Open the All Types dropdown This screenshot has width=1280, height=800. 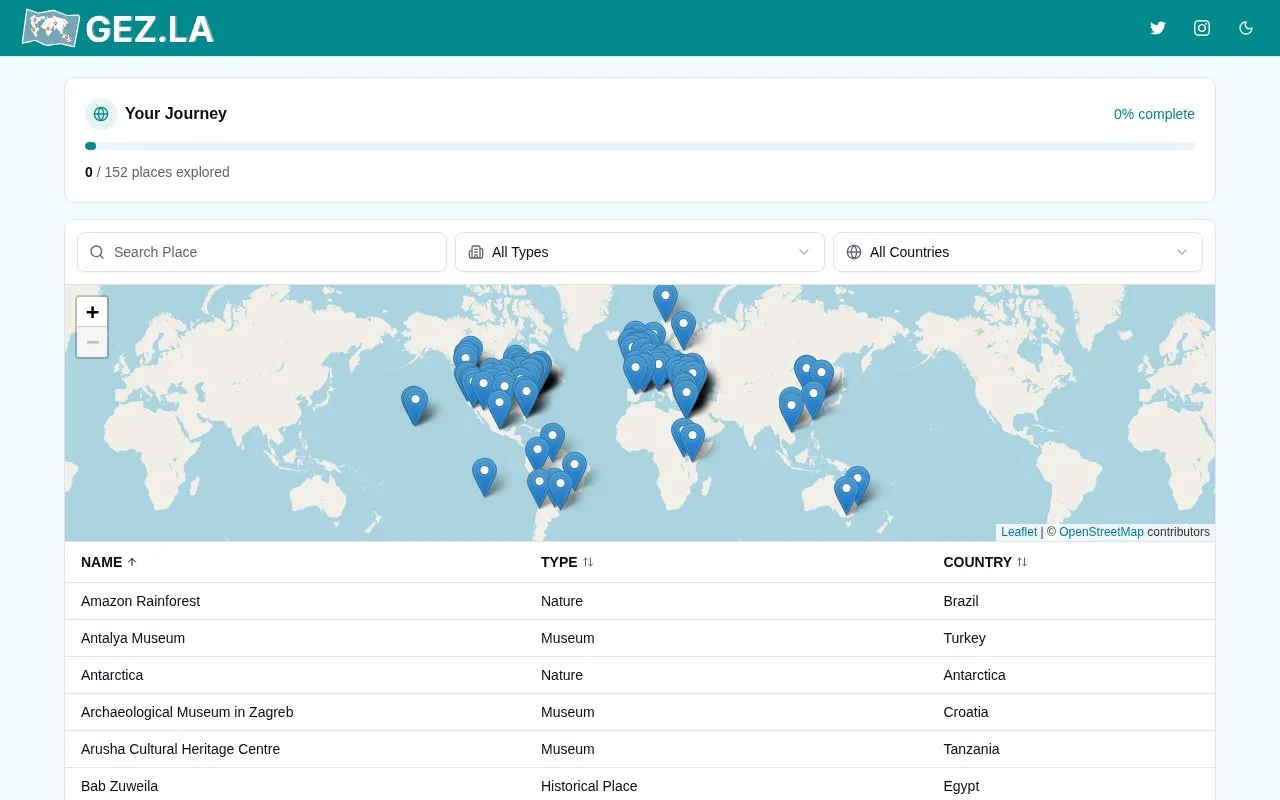[640, 252]
